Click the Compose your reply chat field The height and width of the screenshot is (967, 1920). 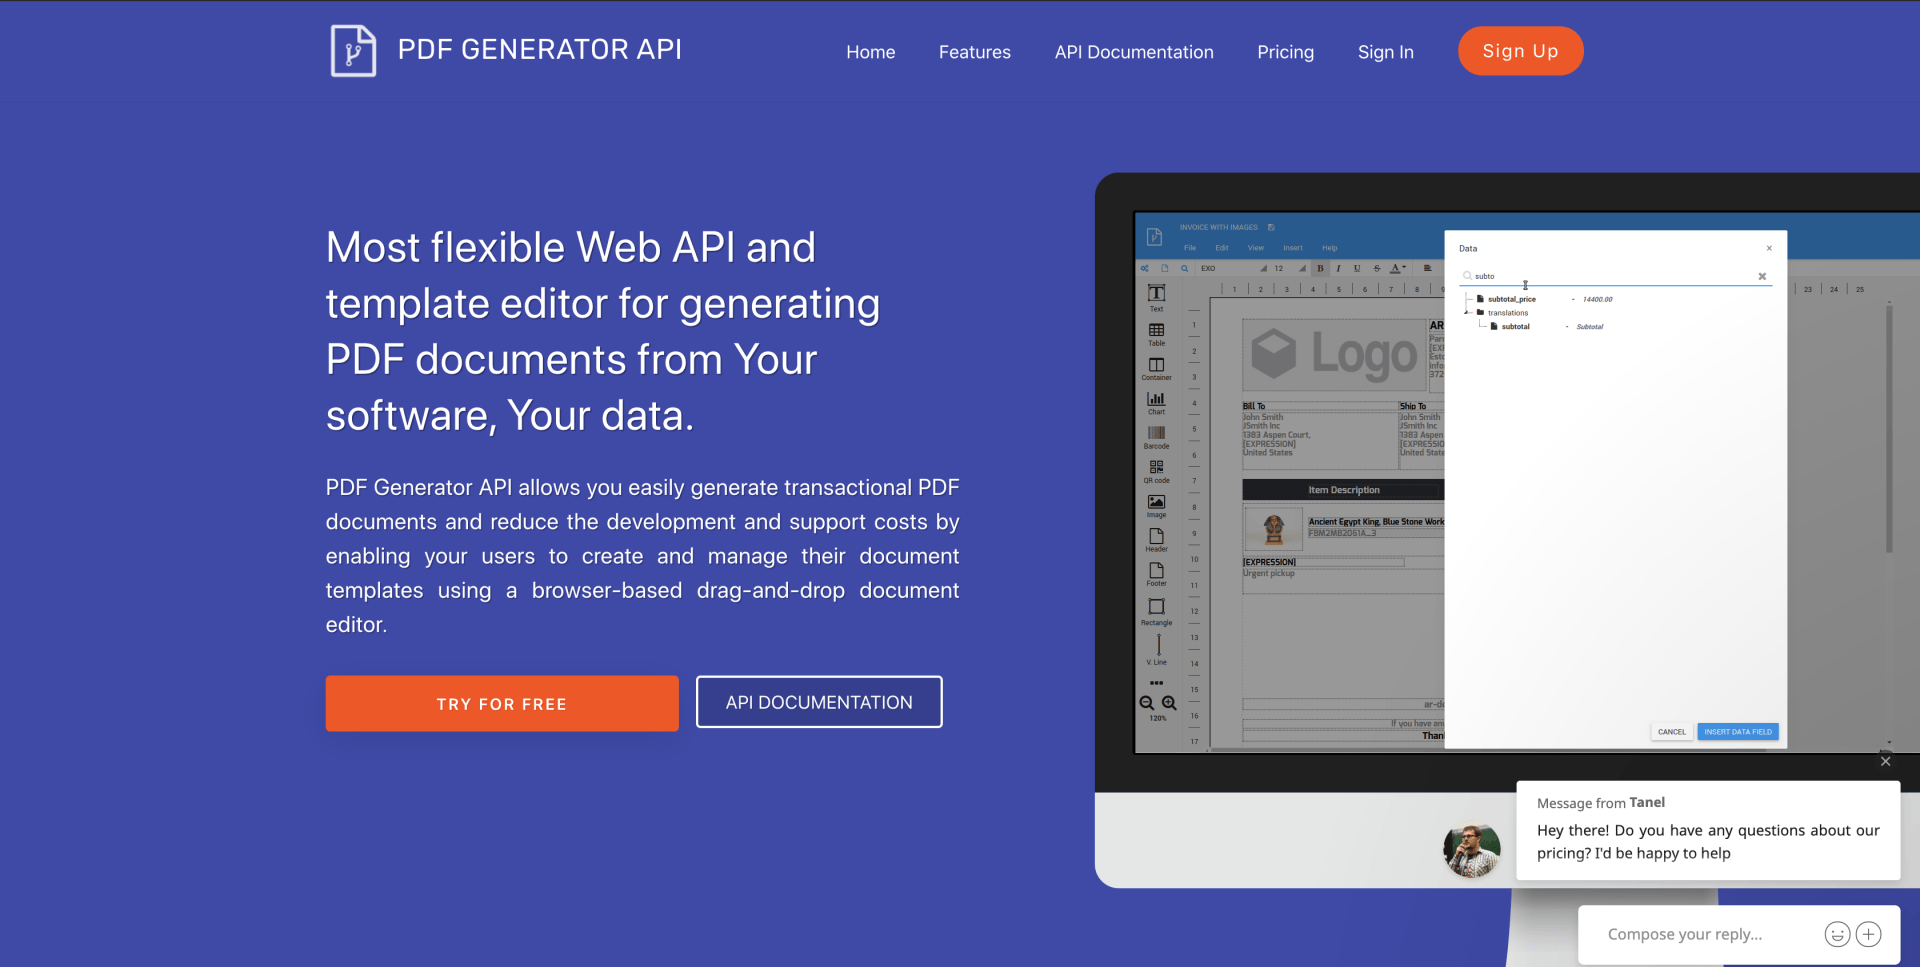(1700, 933)
